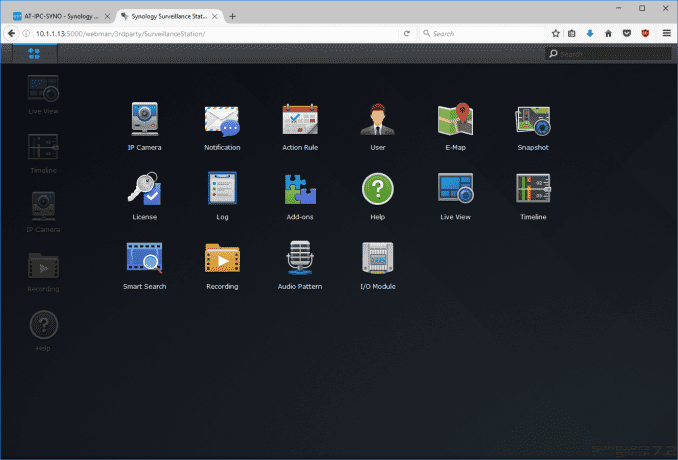Reload the page with the refresh button
Screen dimensions: 678x460
coord(408,33)
